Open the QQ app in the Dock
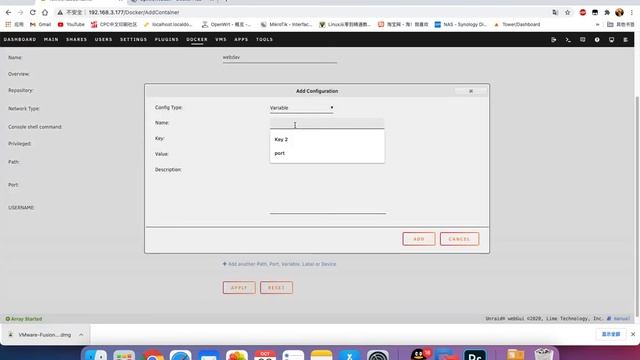The height and width of the screenshot is (360, 640). 419,354
